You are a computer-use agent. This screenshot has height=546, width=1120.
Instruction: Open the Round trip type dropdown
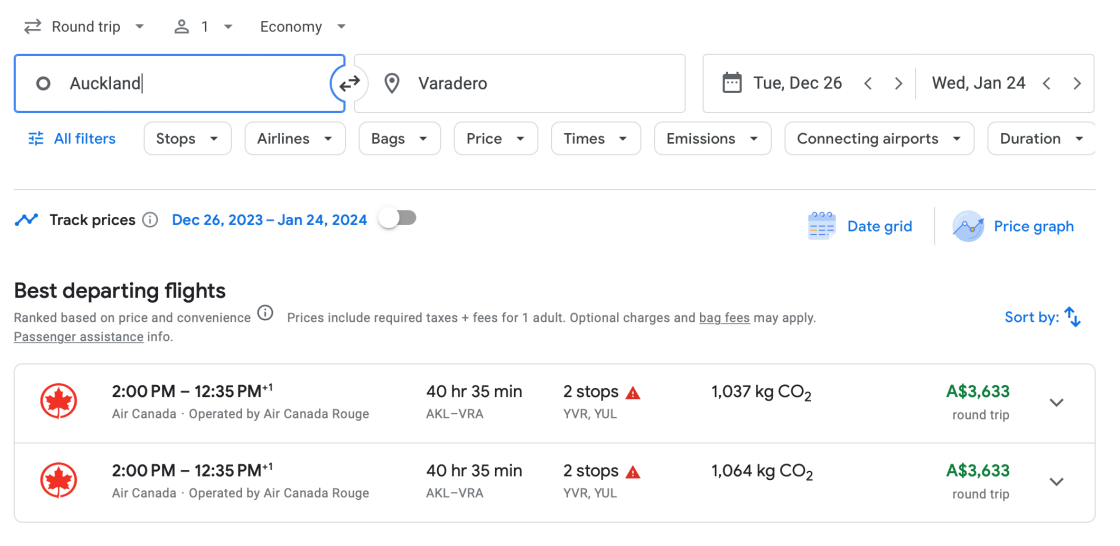point(84,27)
